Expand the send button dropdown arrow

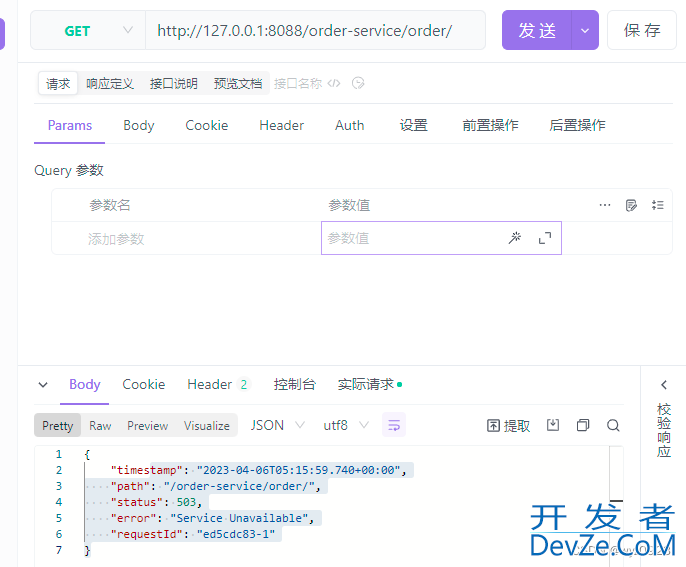coord(585,31)
